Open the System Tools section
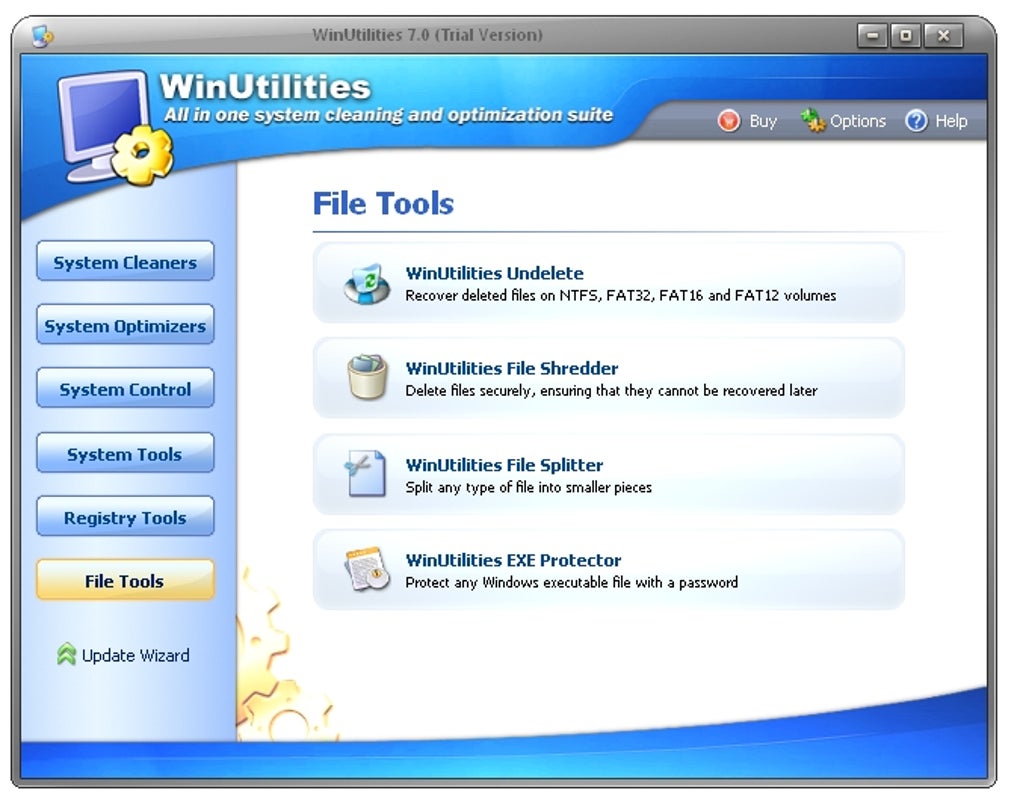Screen dimensions: 1020x802 tap(124, 453)
